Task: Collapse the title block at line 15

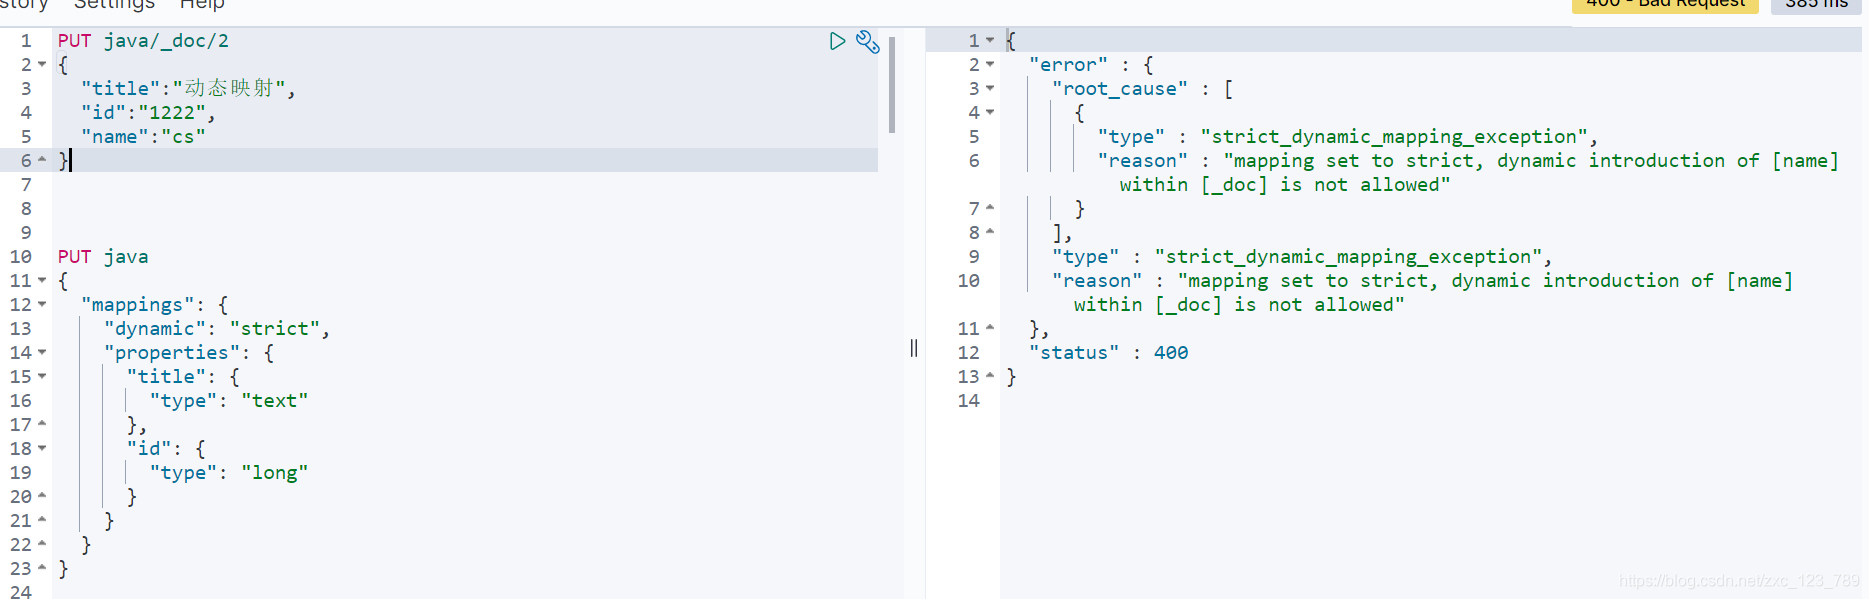Action: tap(42, 377)
